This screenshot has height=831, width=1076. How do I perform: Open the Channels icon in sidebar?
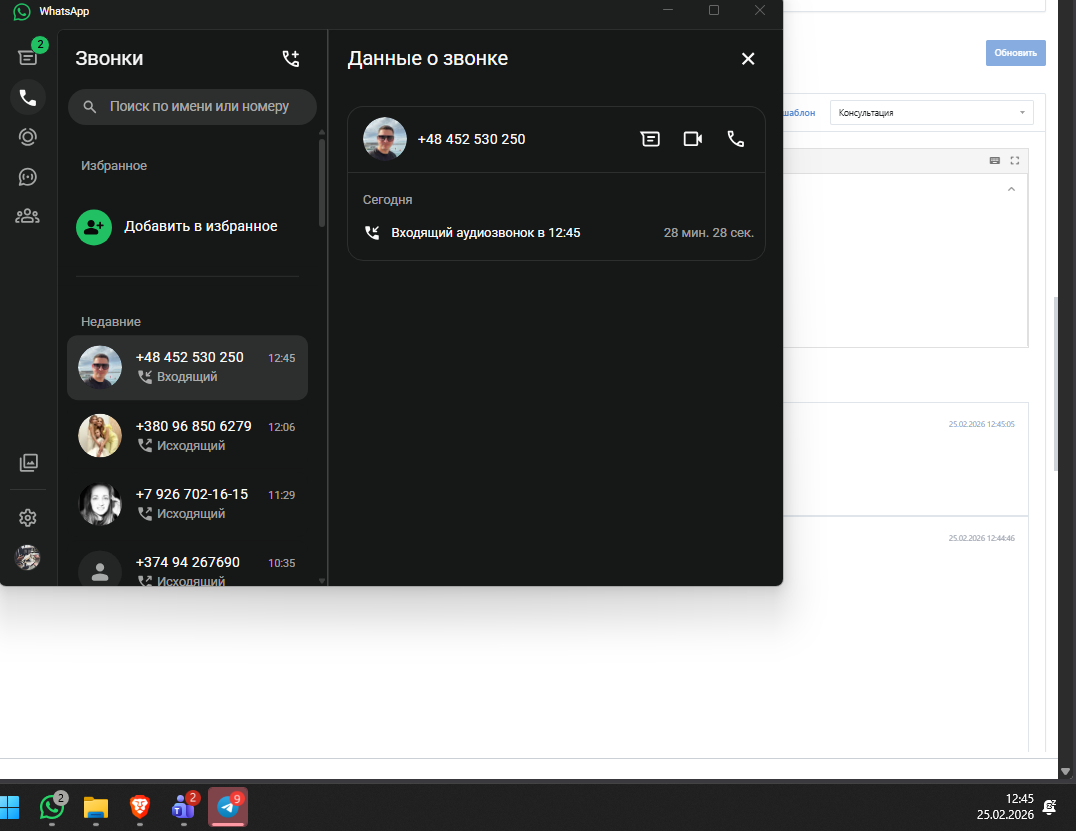[x=27, y=177]
